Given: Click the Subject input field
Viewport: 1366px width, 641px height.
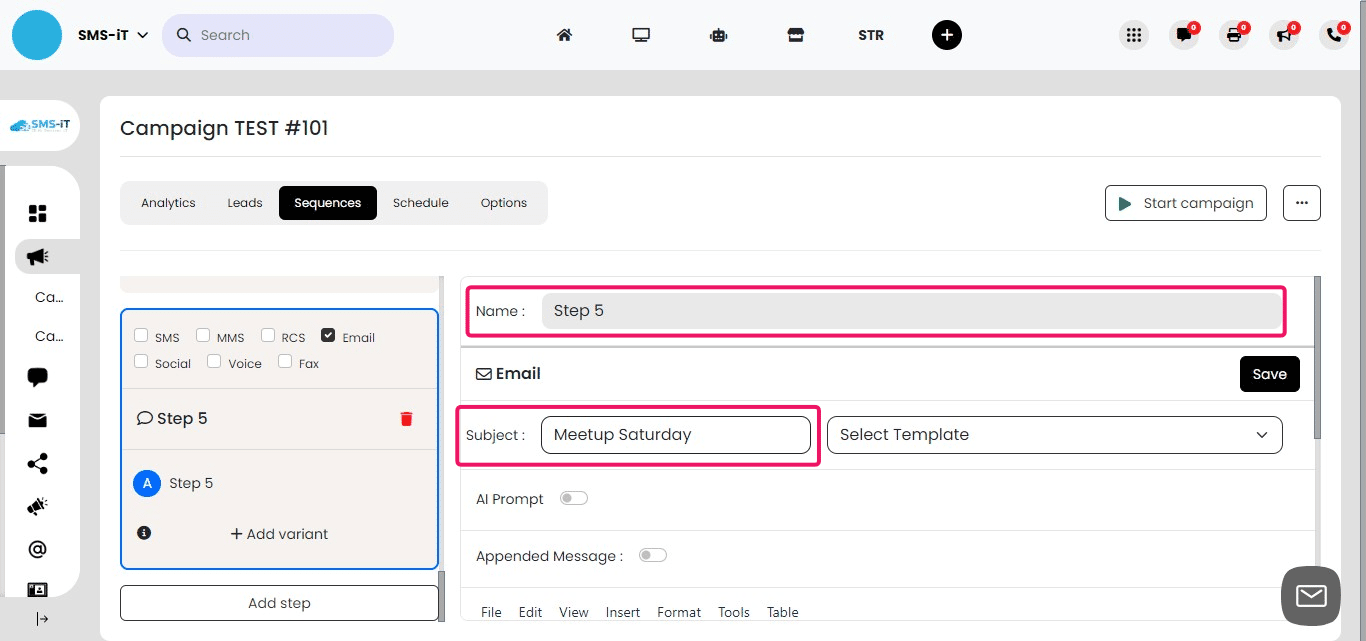Looking at the screenshot, I should pyautogui.click(x=675, y=434).
